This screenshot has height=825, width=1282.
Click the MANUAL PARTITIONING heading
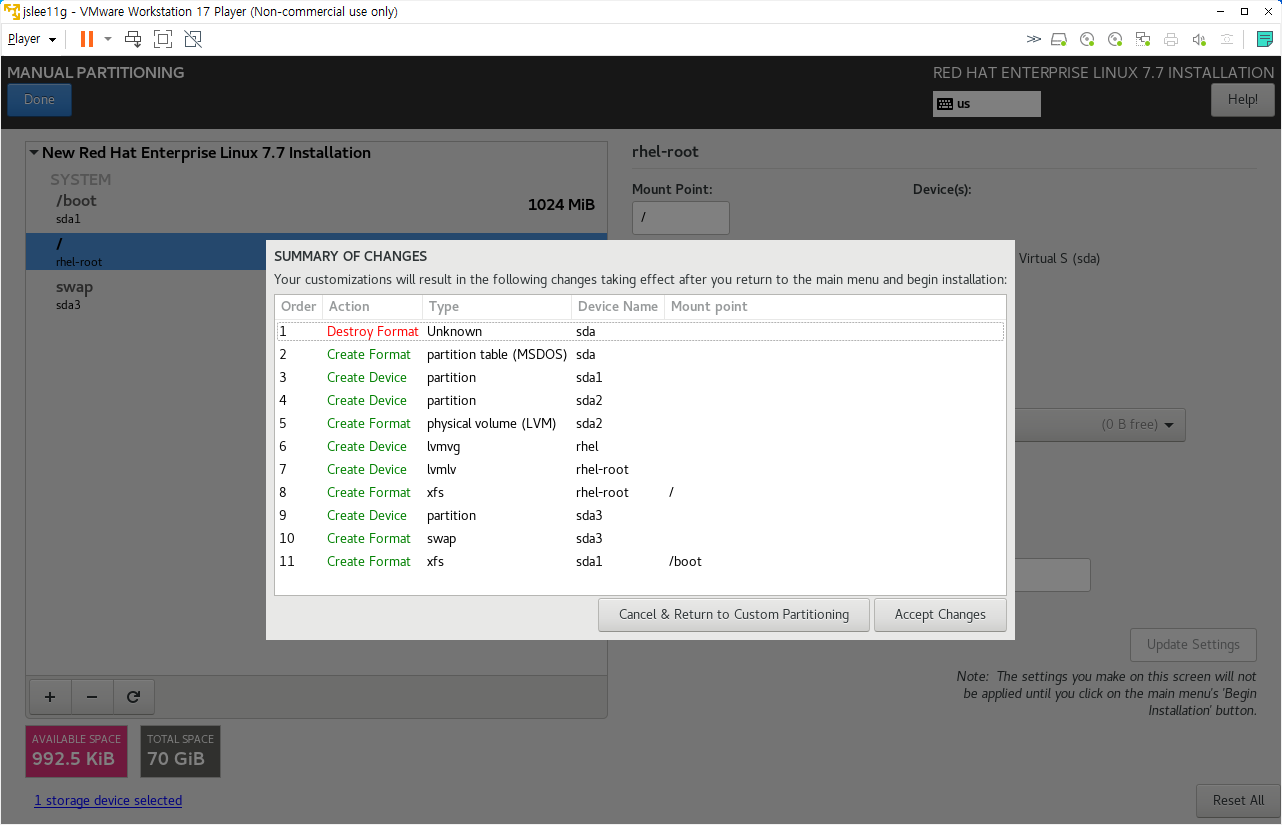(96, 72)
